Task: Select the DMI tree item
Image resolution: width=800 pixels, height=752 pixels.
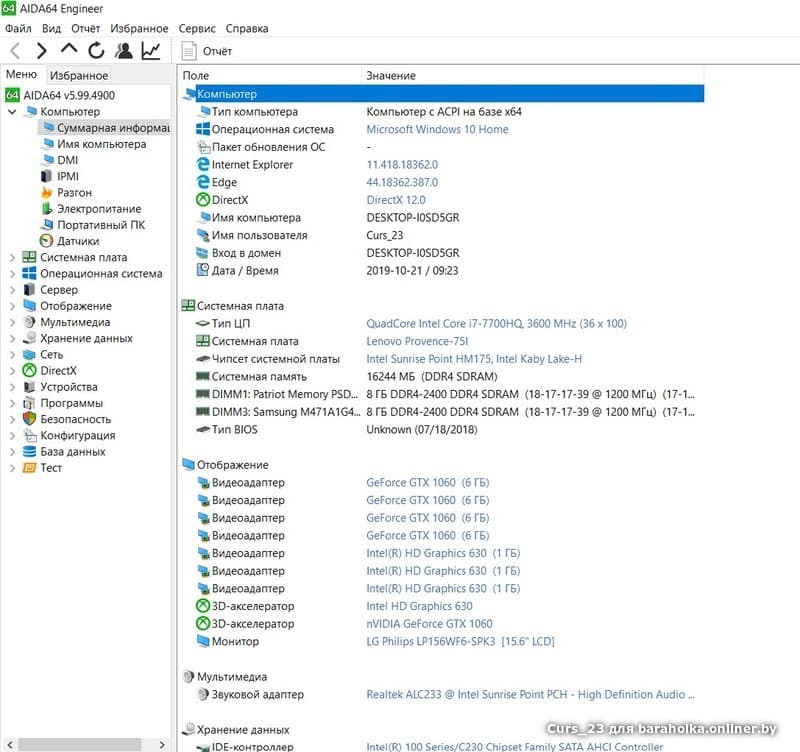Action: pos(60,160)
